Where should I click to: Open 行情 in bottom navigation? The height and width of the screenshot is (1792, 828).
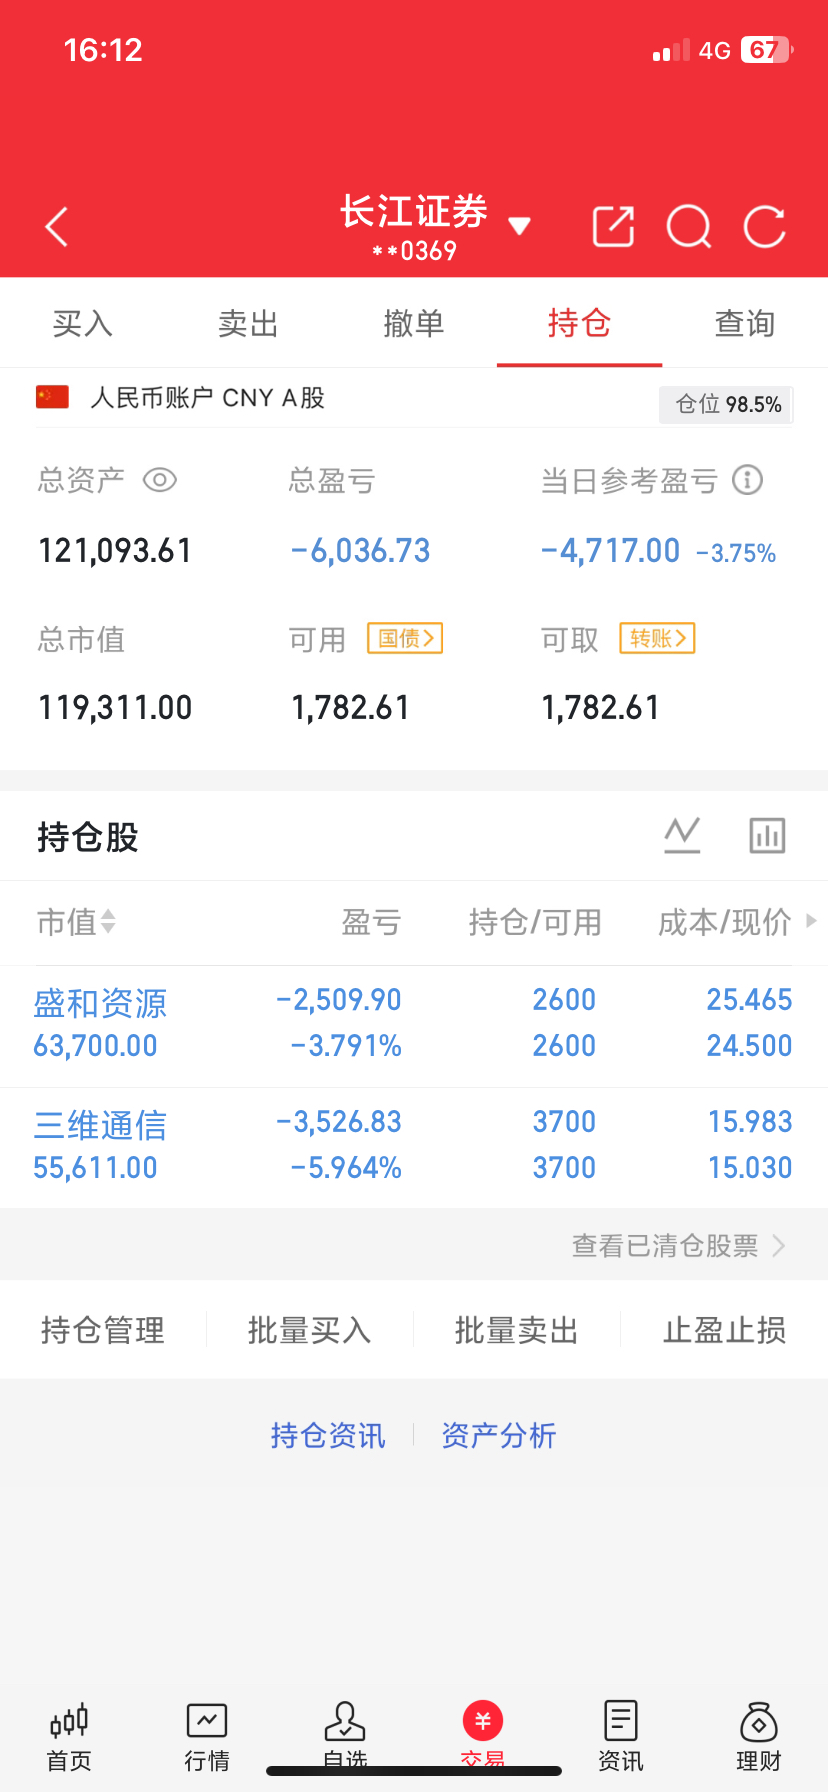pyautogui.click(x=207, y=1737)
